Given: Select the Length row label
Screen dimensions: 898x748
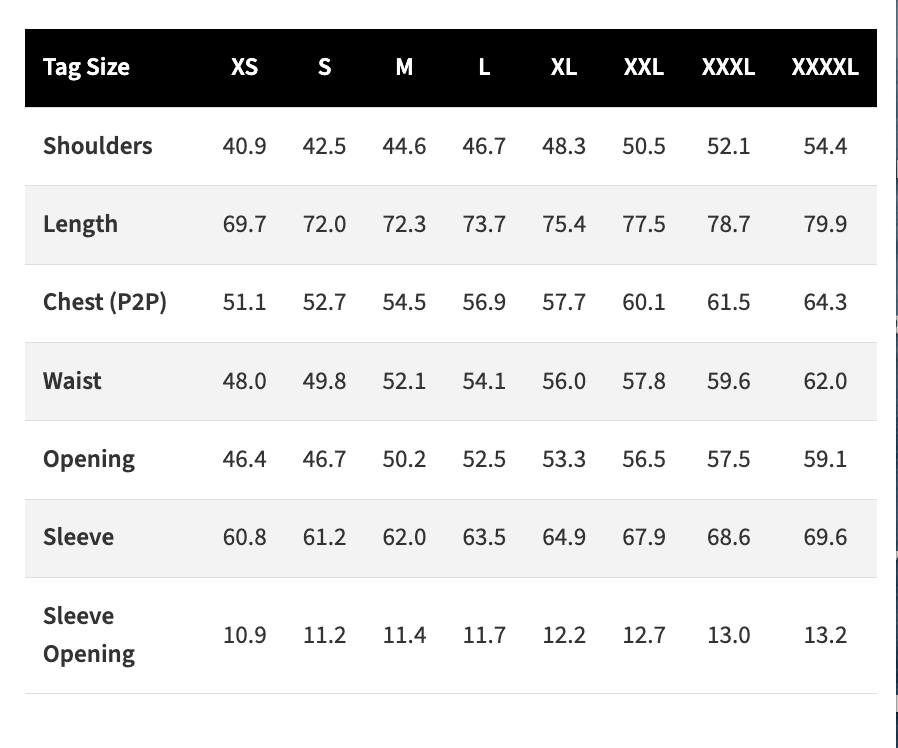Looking at the screenshot, I should pyautogui.click(x=81, y=224).
